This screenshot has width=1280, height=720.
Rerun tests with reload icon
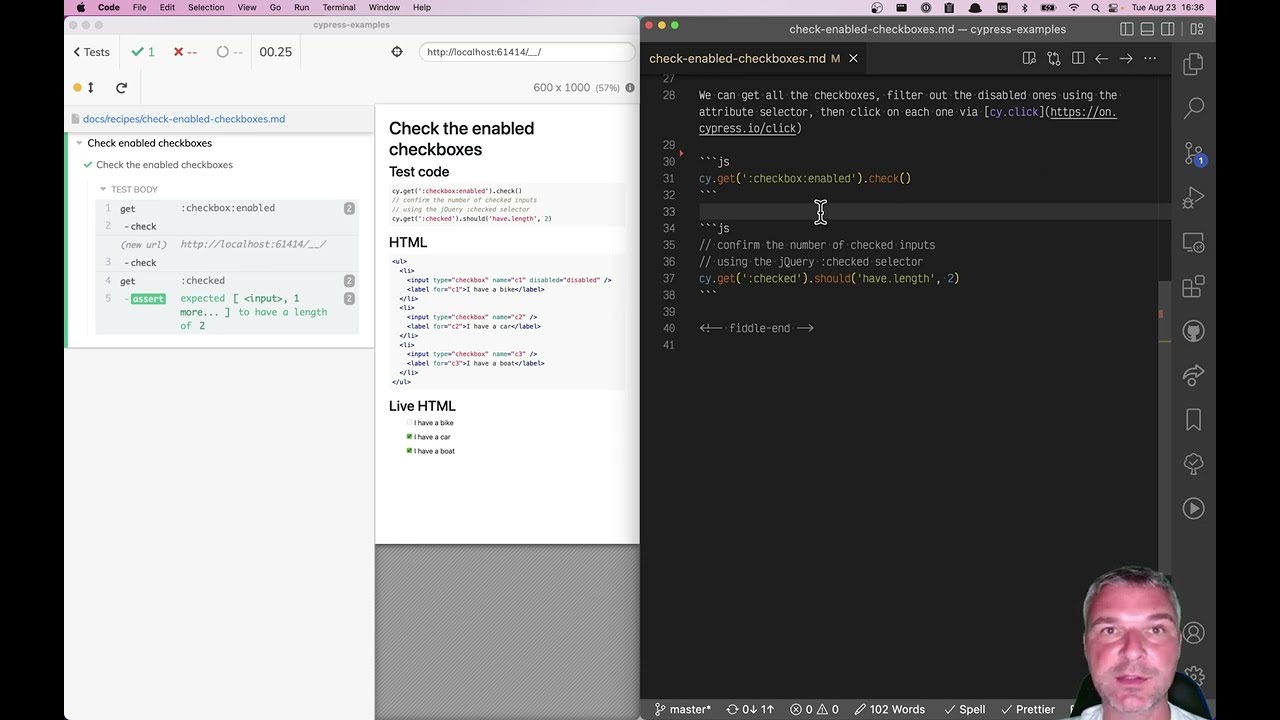click(x=121, y=88)
